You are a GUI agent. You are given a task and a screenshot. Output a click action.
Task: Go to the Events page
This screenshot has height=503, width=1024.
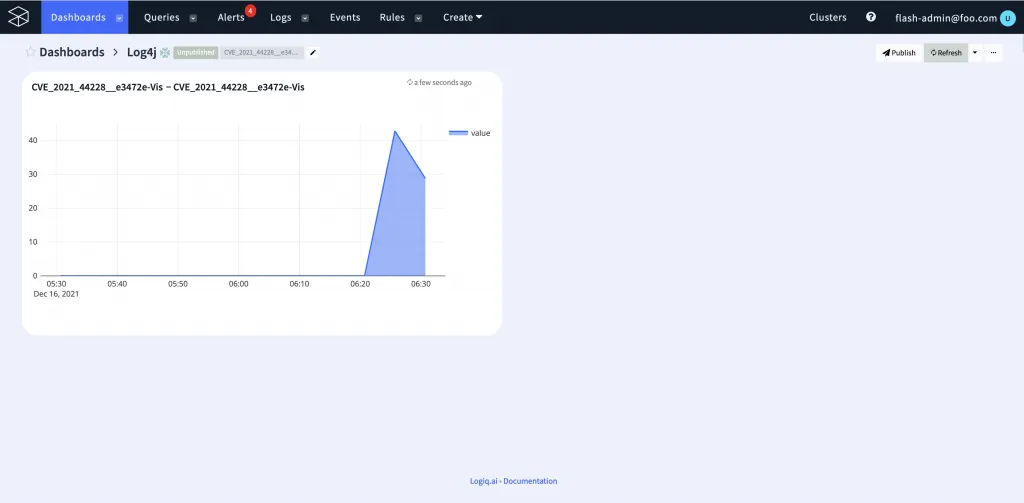(x=345, y=17)
